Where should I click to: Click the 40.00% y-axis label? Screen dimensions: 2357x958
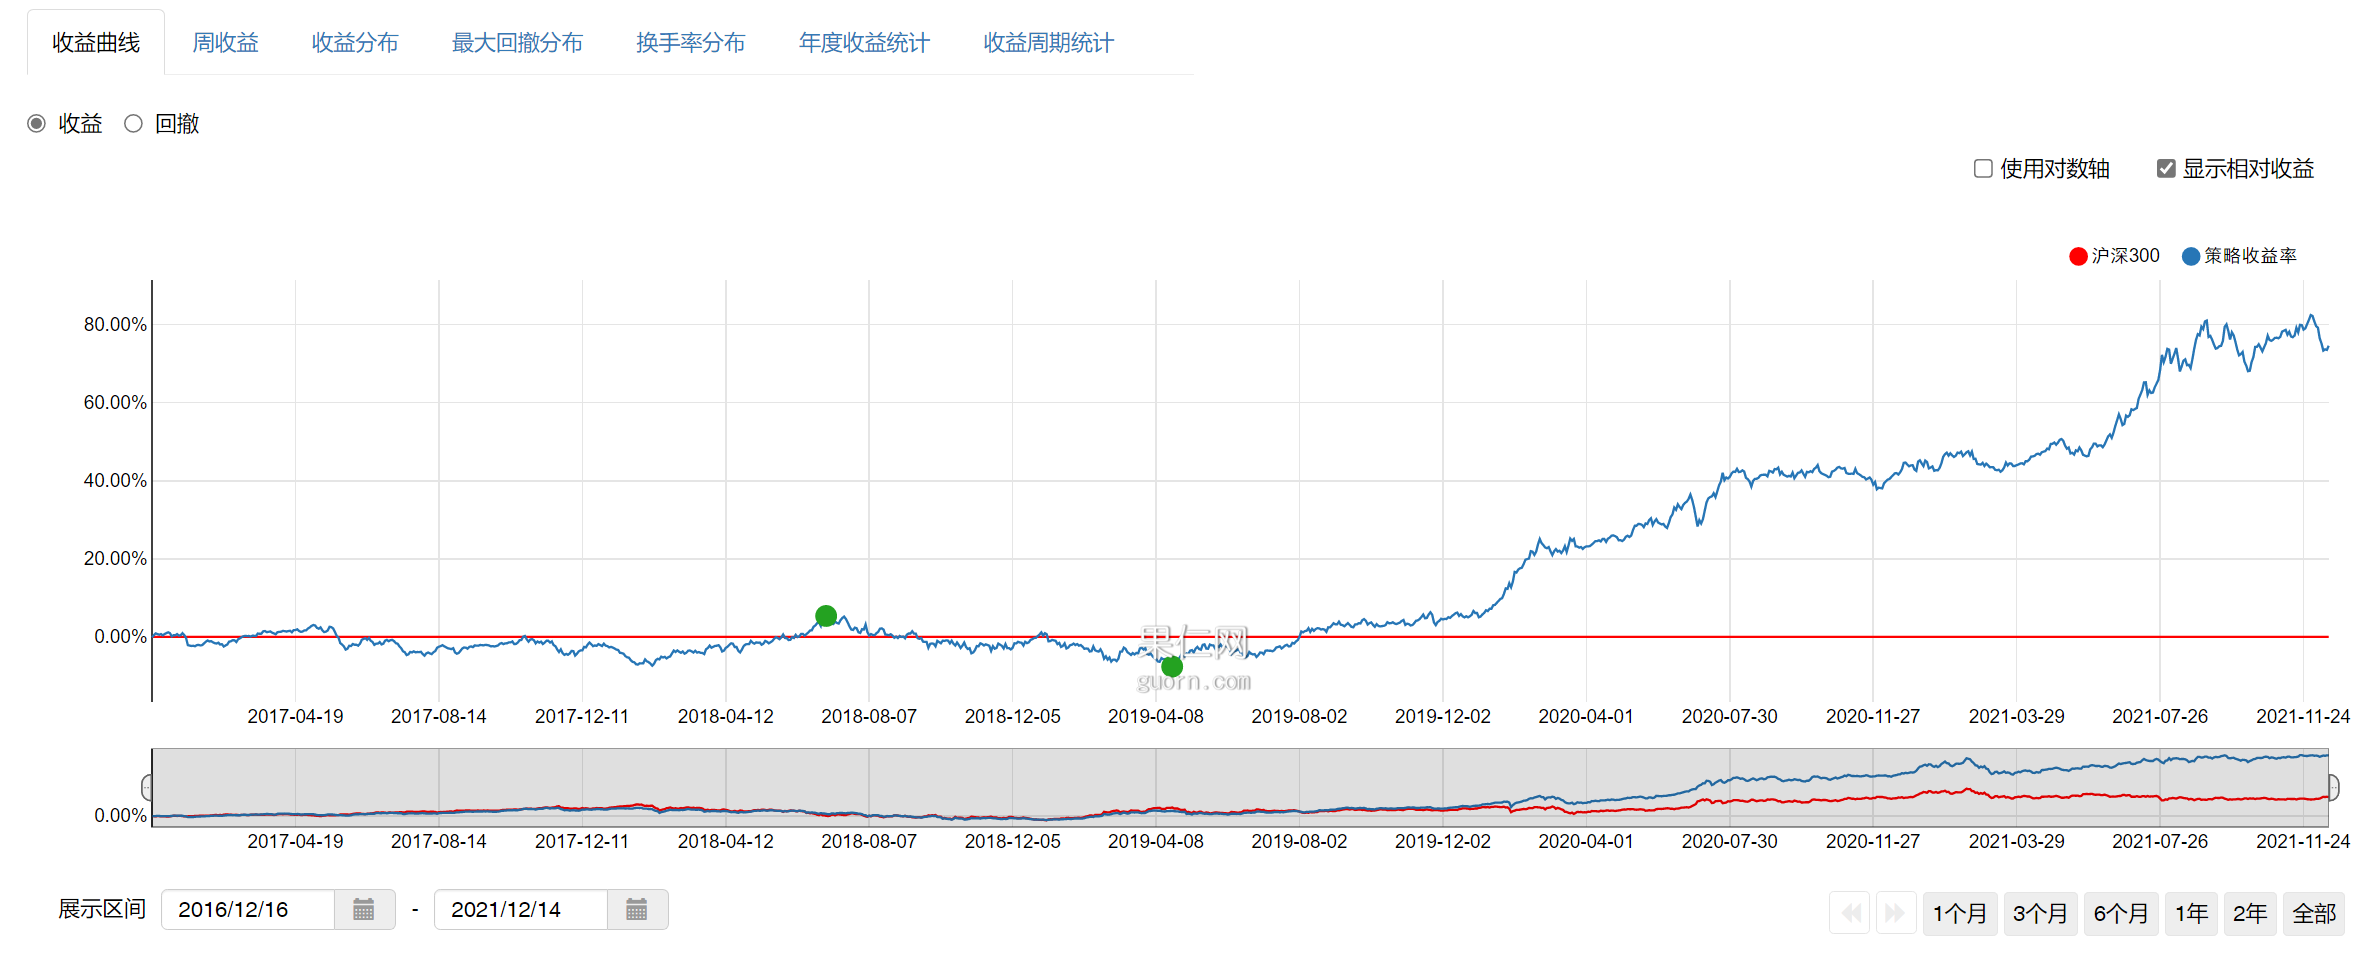(x=115, y=480)
